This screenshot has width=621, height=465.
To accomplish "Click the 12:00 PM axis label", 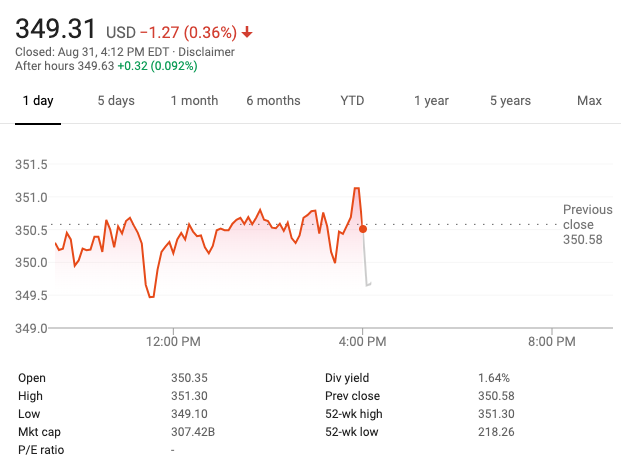I will [x=173, y=342].
